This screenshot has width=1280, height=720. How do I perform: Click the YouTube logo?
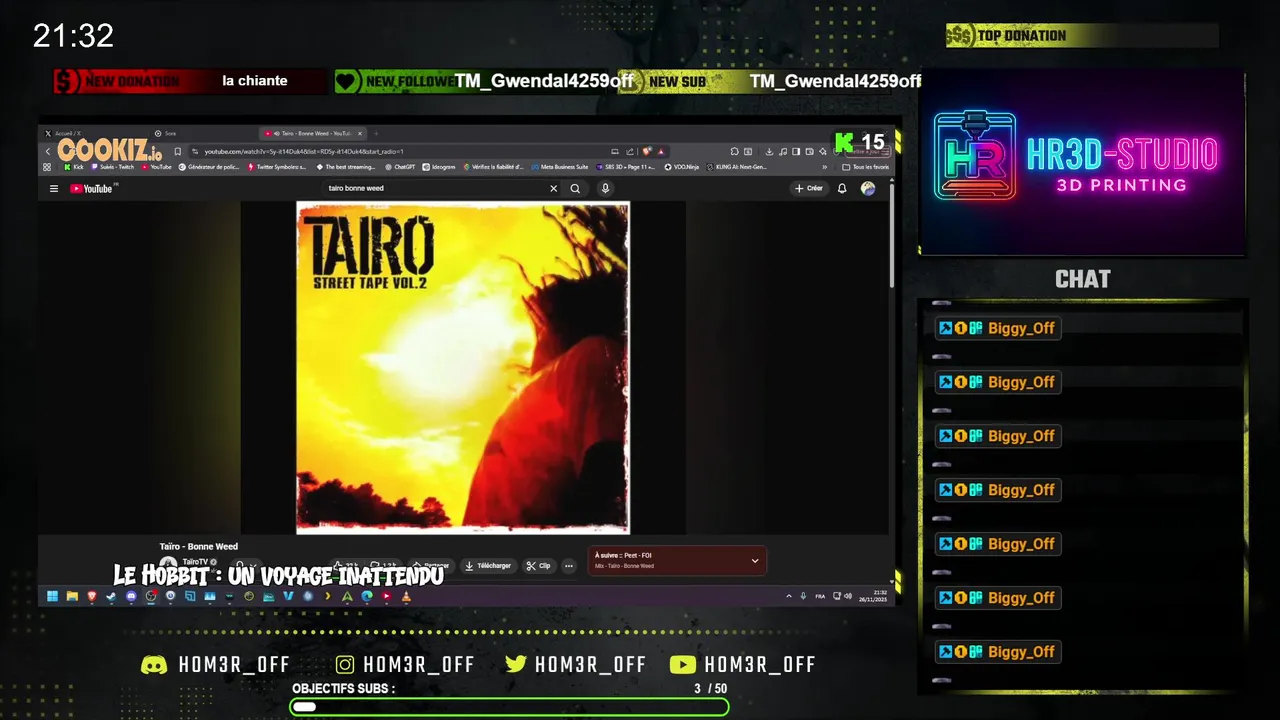pos(91,188)
